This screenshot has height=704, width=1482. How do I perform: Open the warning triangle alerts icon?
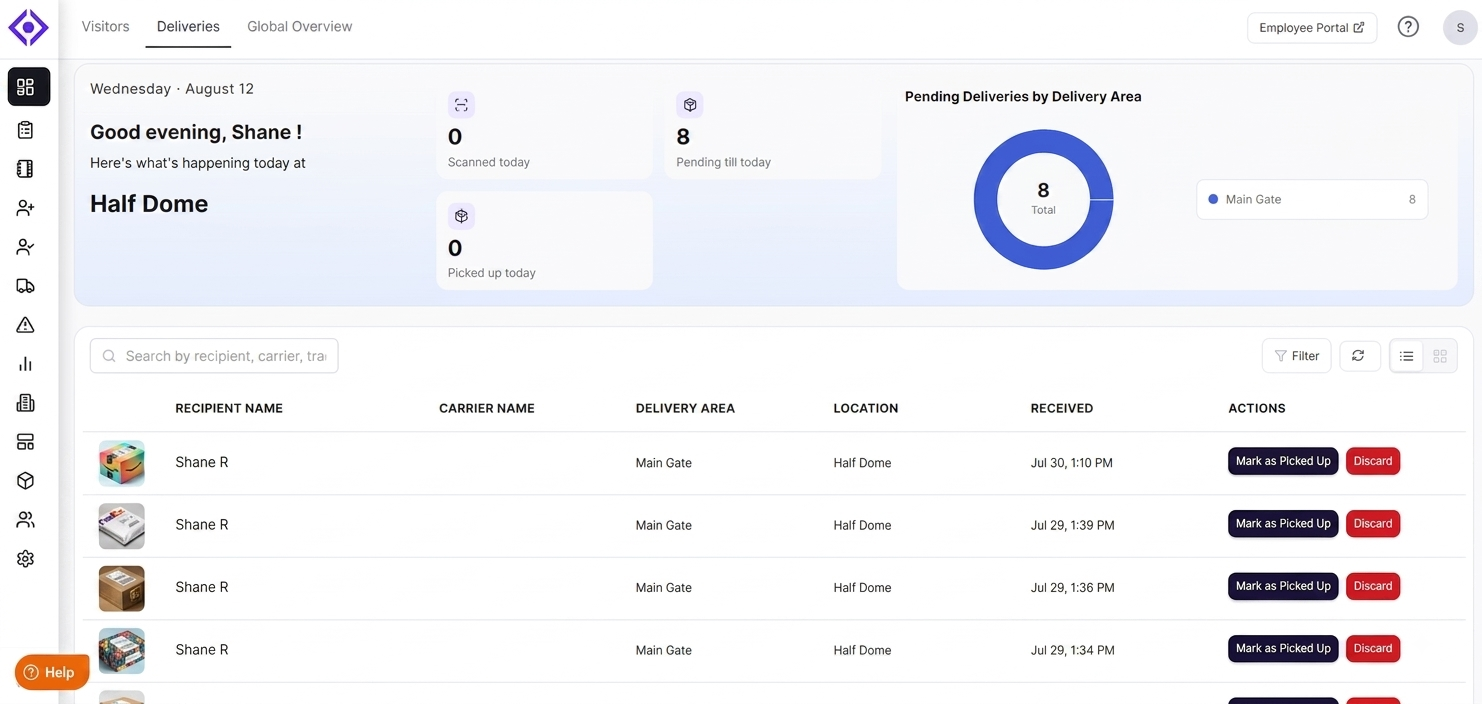pyautogui.click(x=26, y=325)
